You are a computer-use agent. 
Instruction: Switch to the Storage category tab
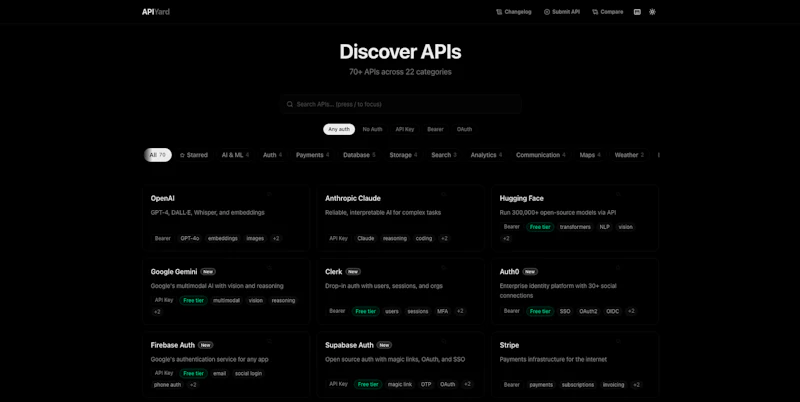[x=403, y=155]
